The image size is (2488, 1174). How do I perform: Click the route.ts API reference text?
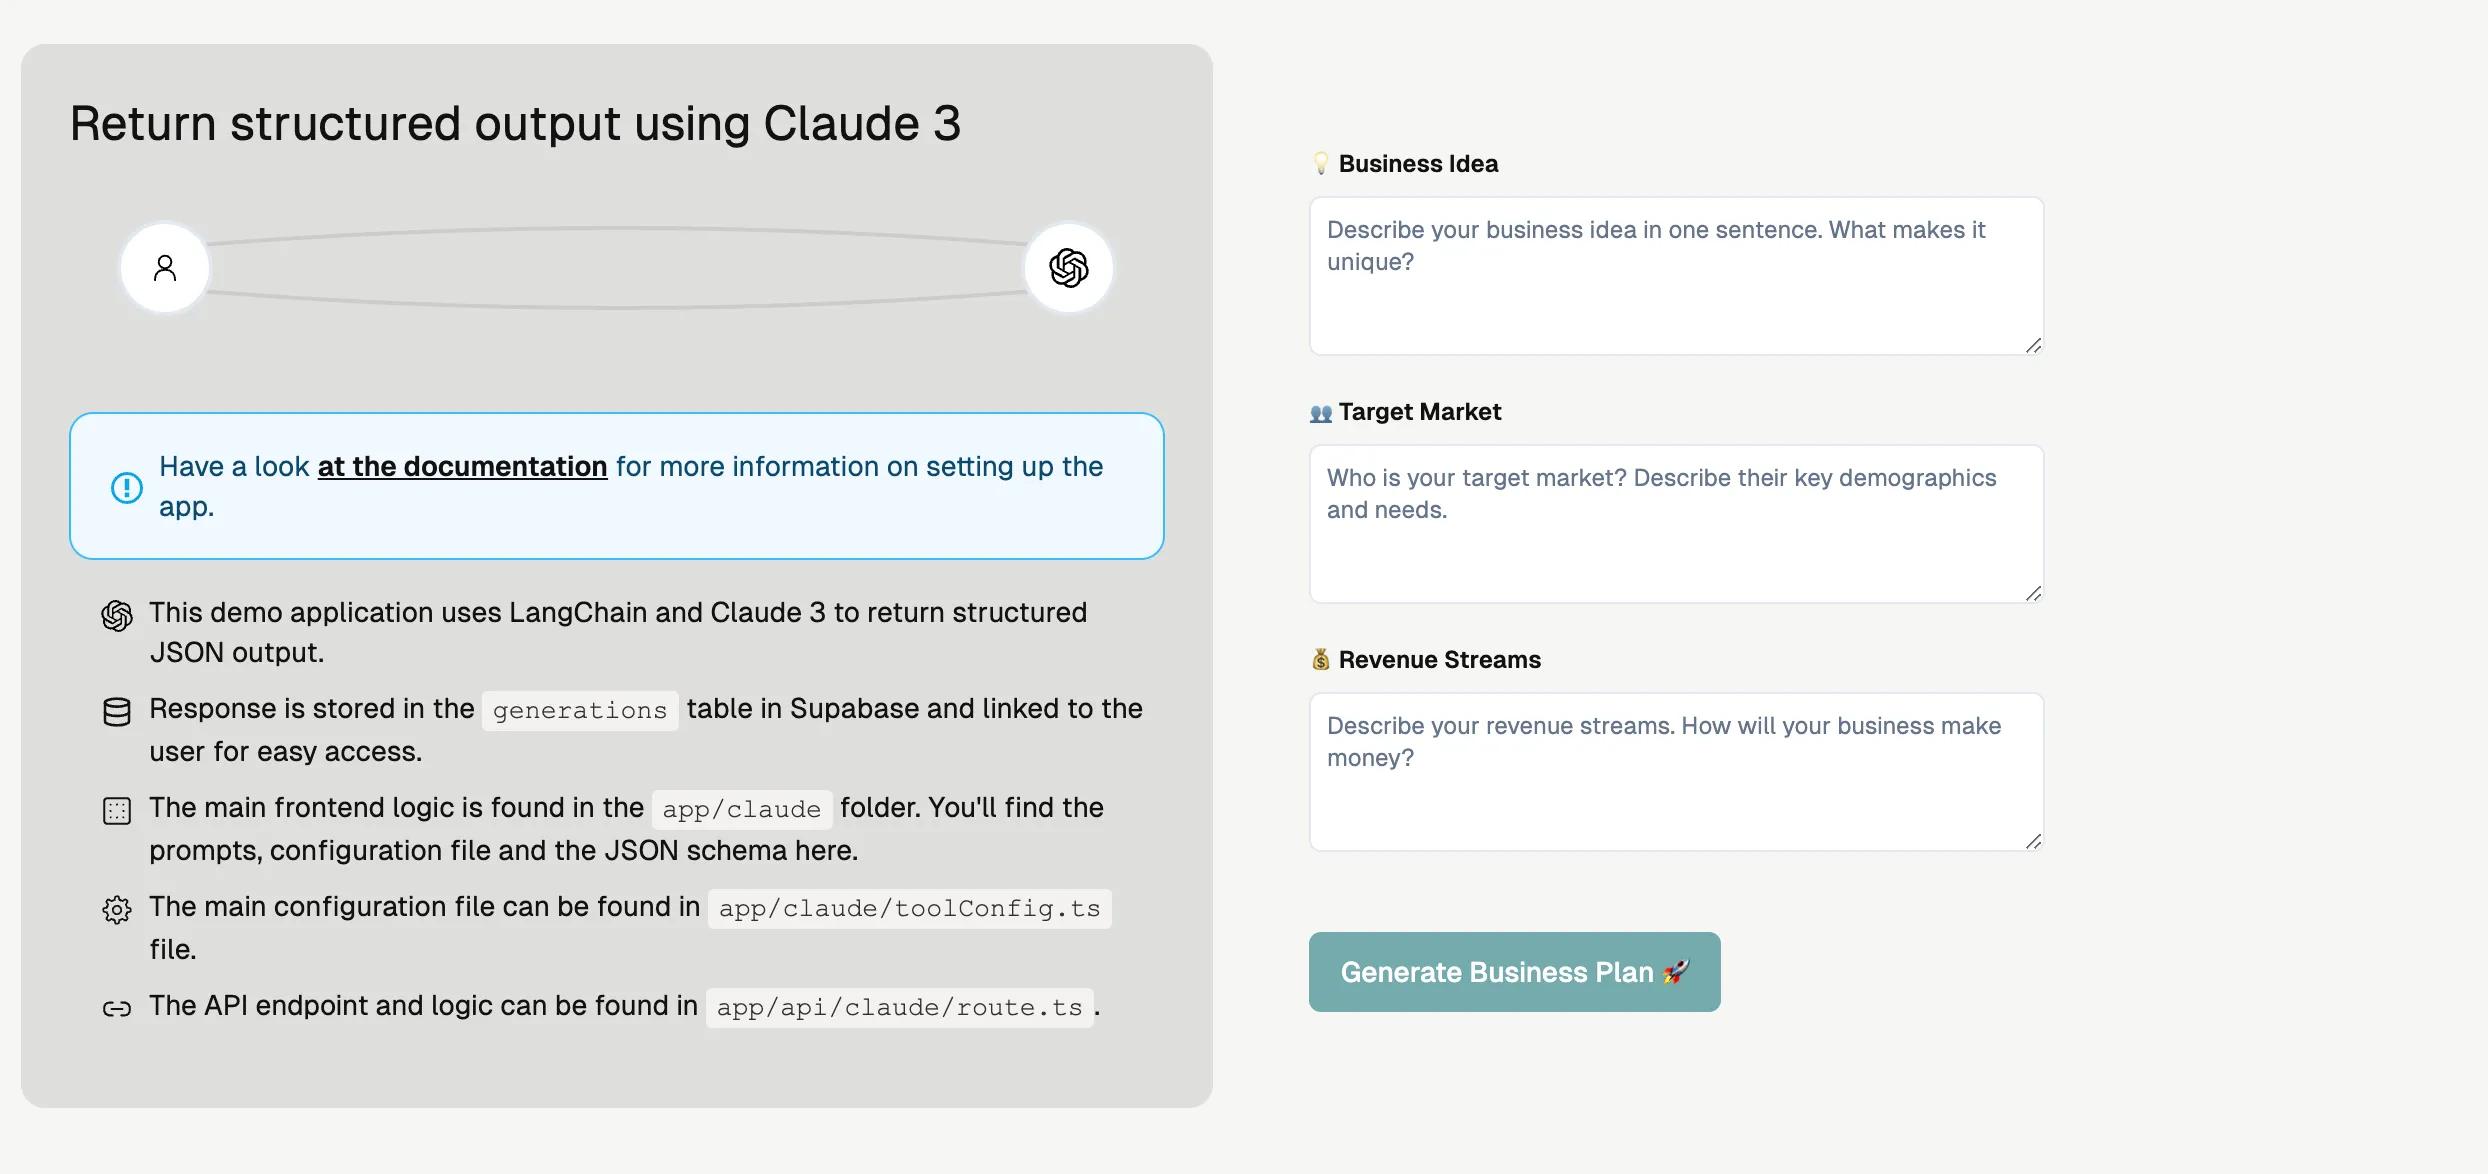[898, 1006]
